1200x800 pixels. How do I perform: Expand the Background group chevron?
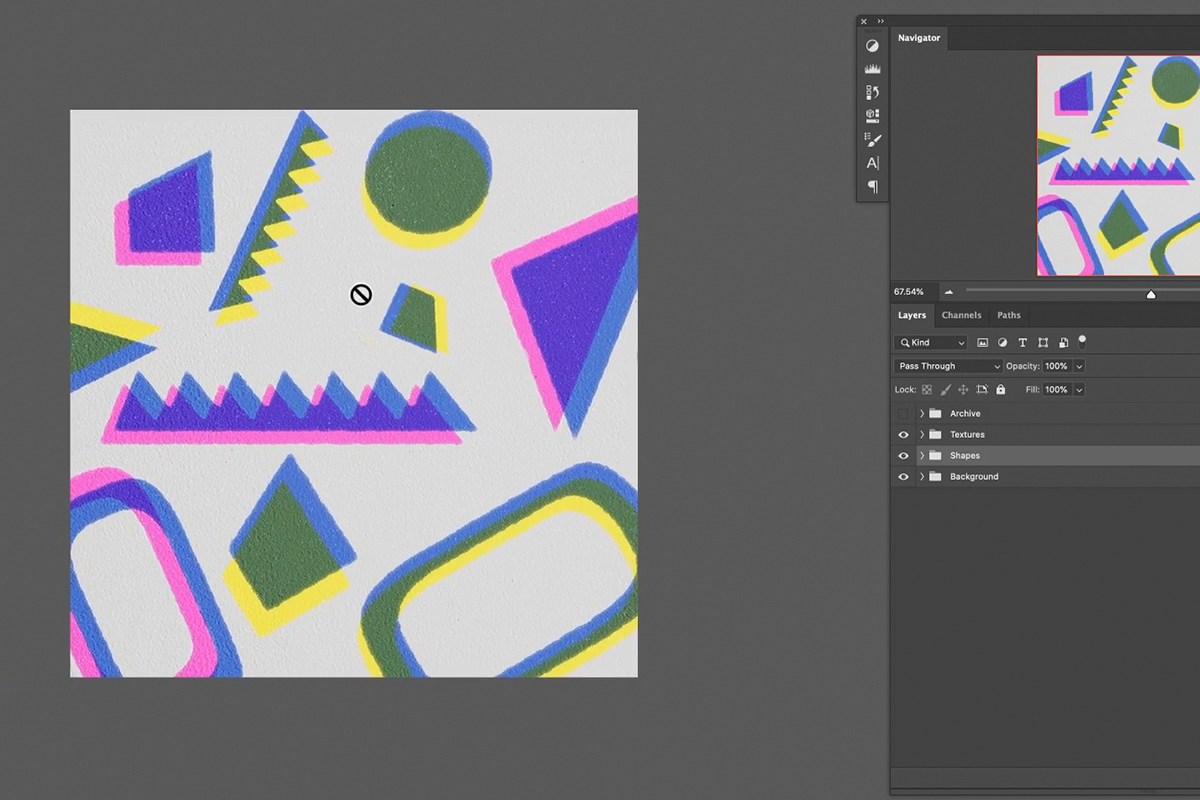922,477
